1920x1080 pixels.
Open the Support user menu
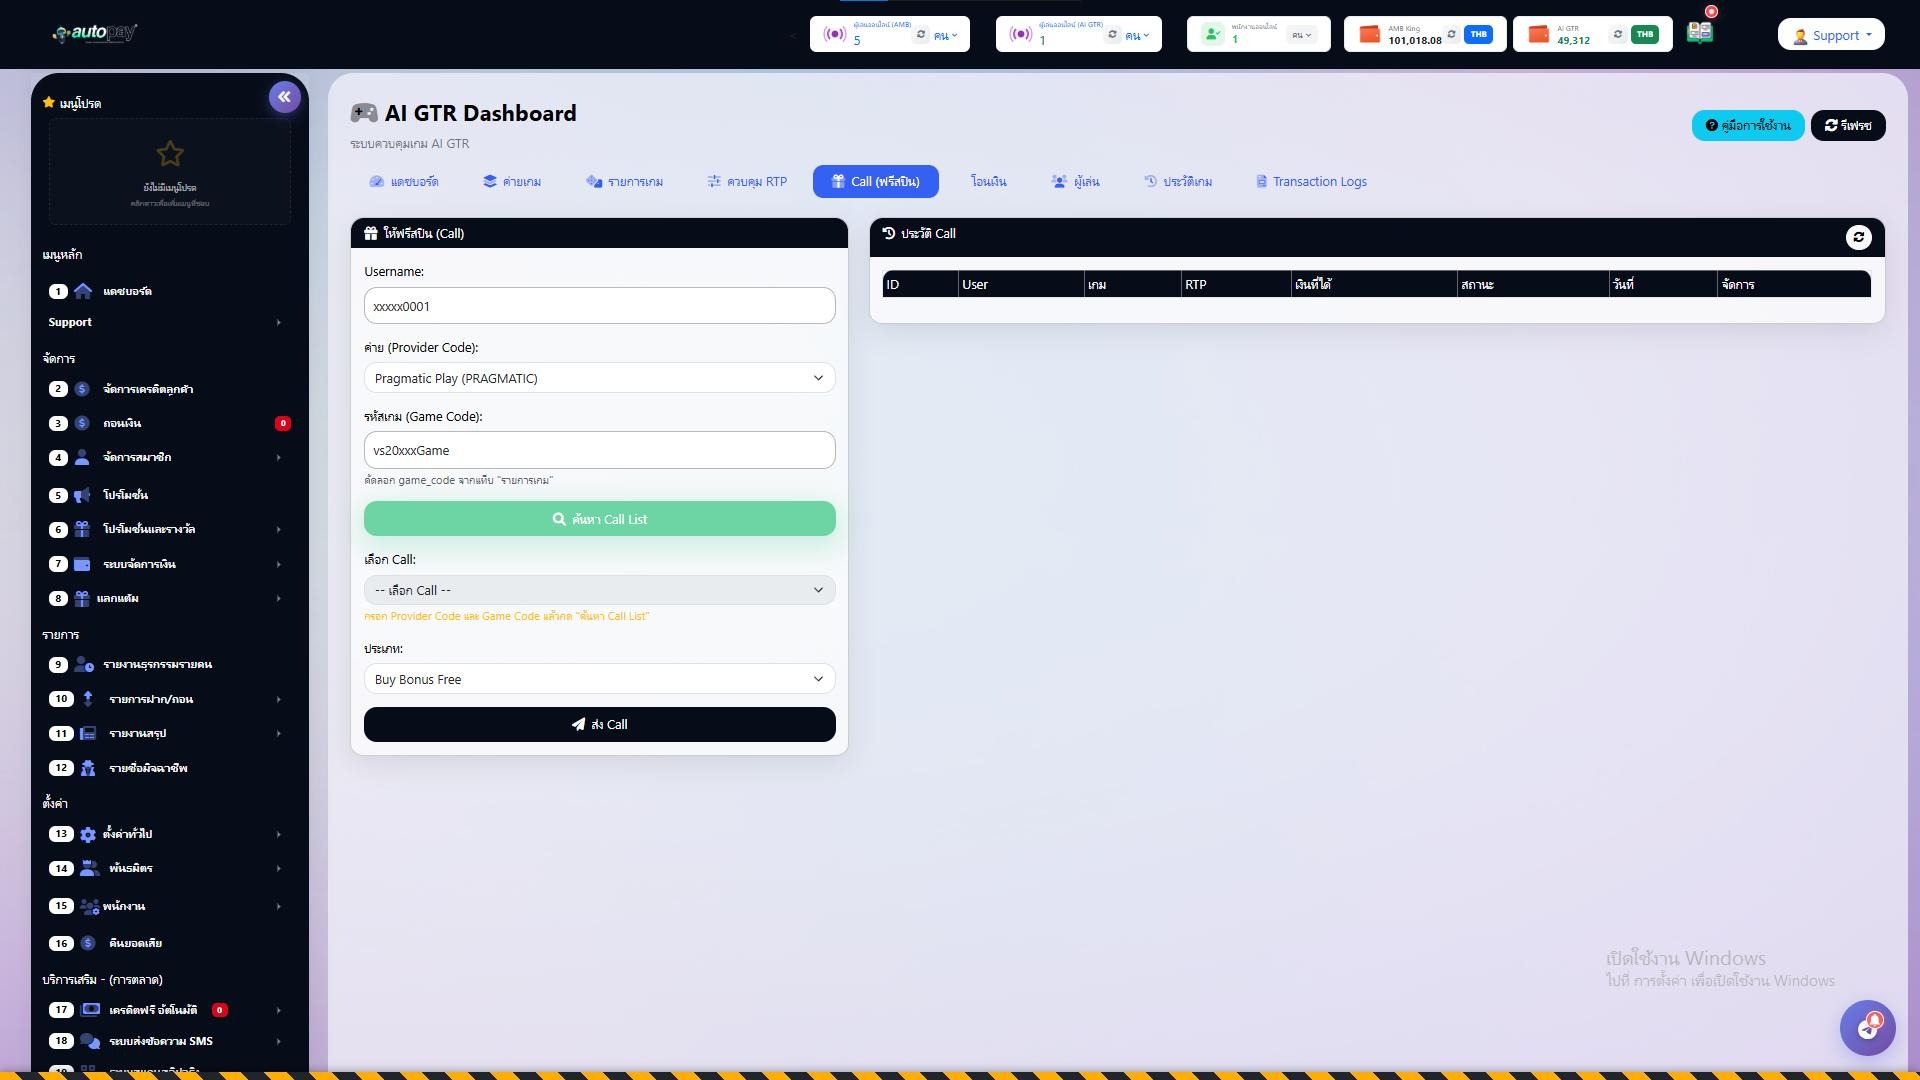point(1831,35)
